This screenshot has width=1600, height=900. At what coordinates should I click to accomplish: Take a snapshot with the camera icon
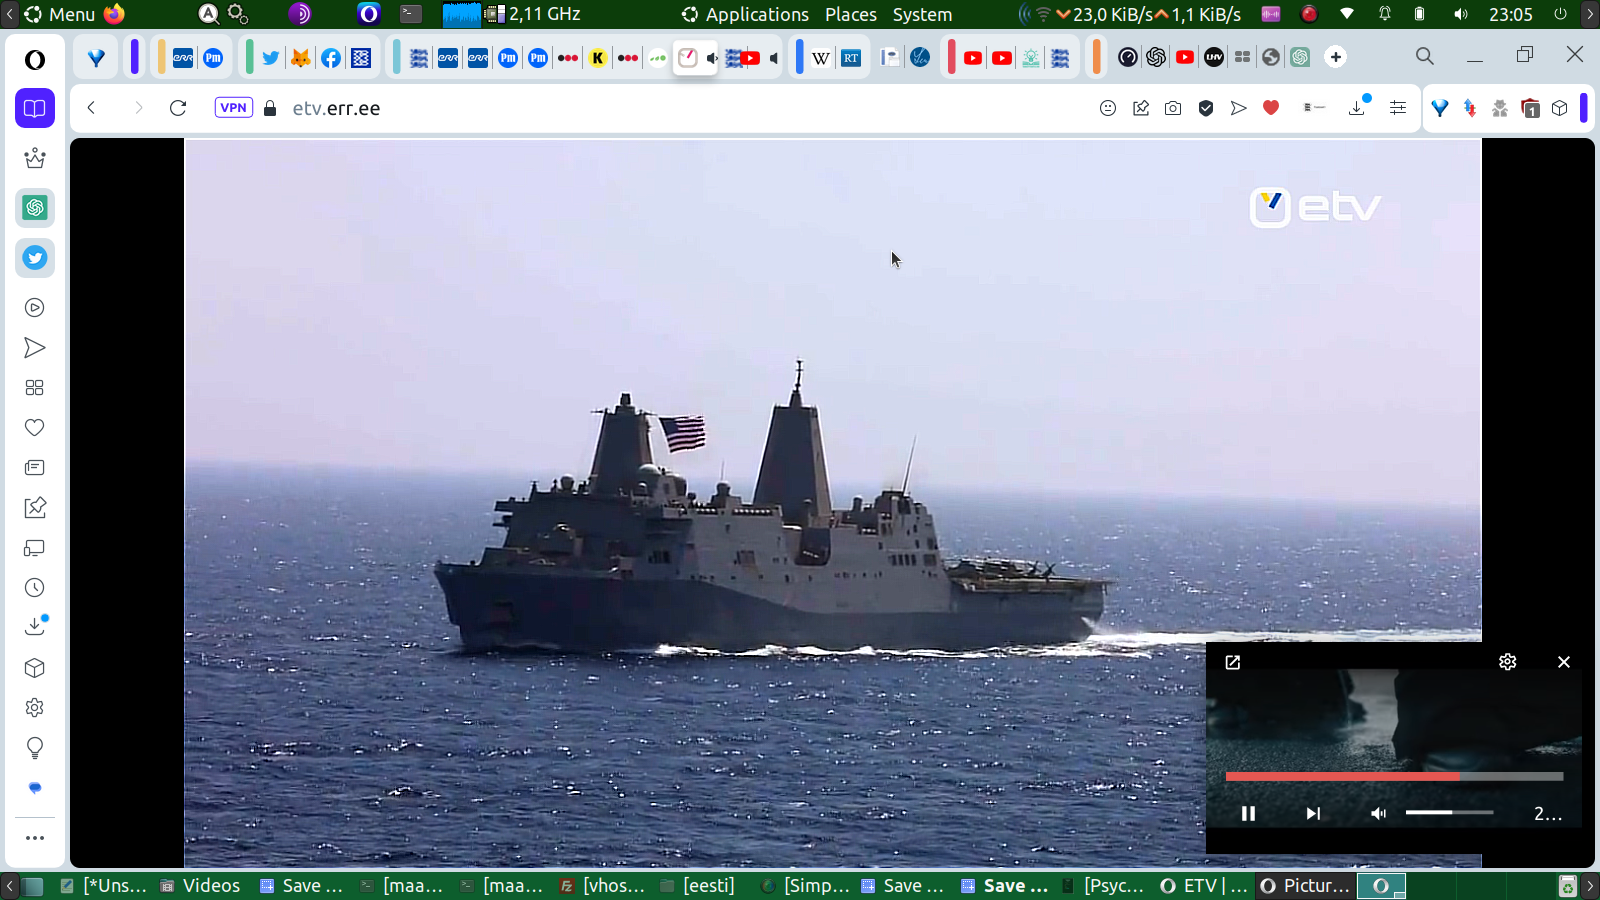point(1173,108)
